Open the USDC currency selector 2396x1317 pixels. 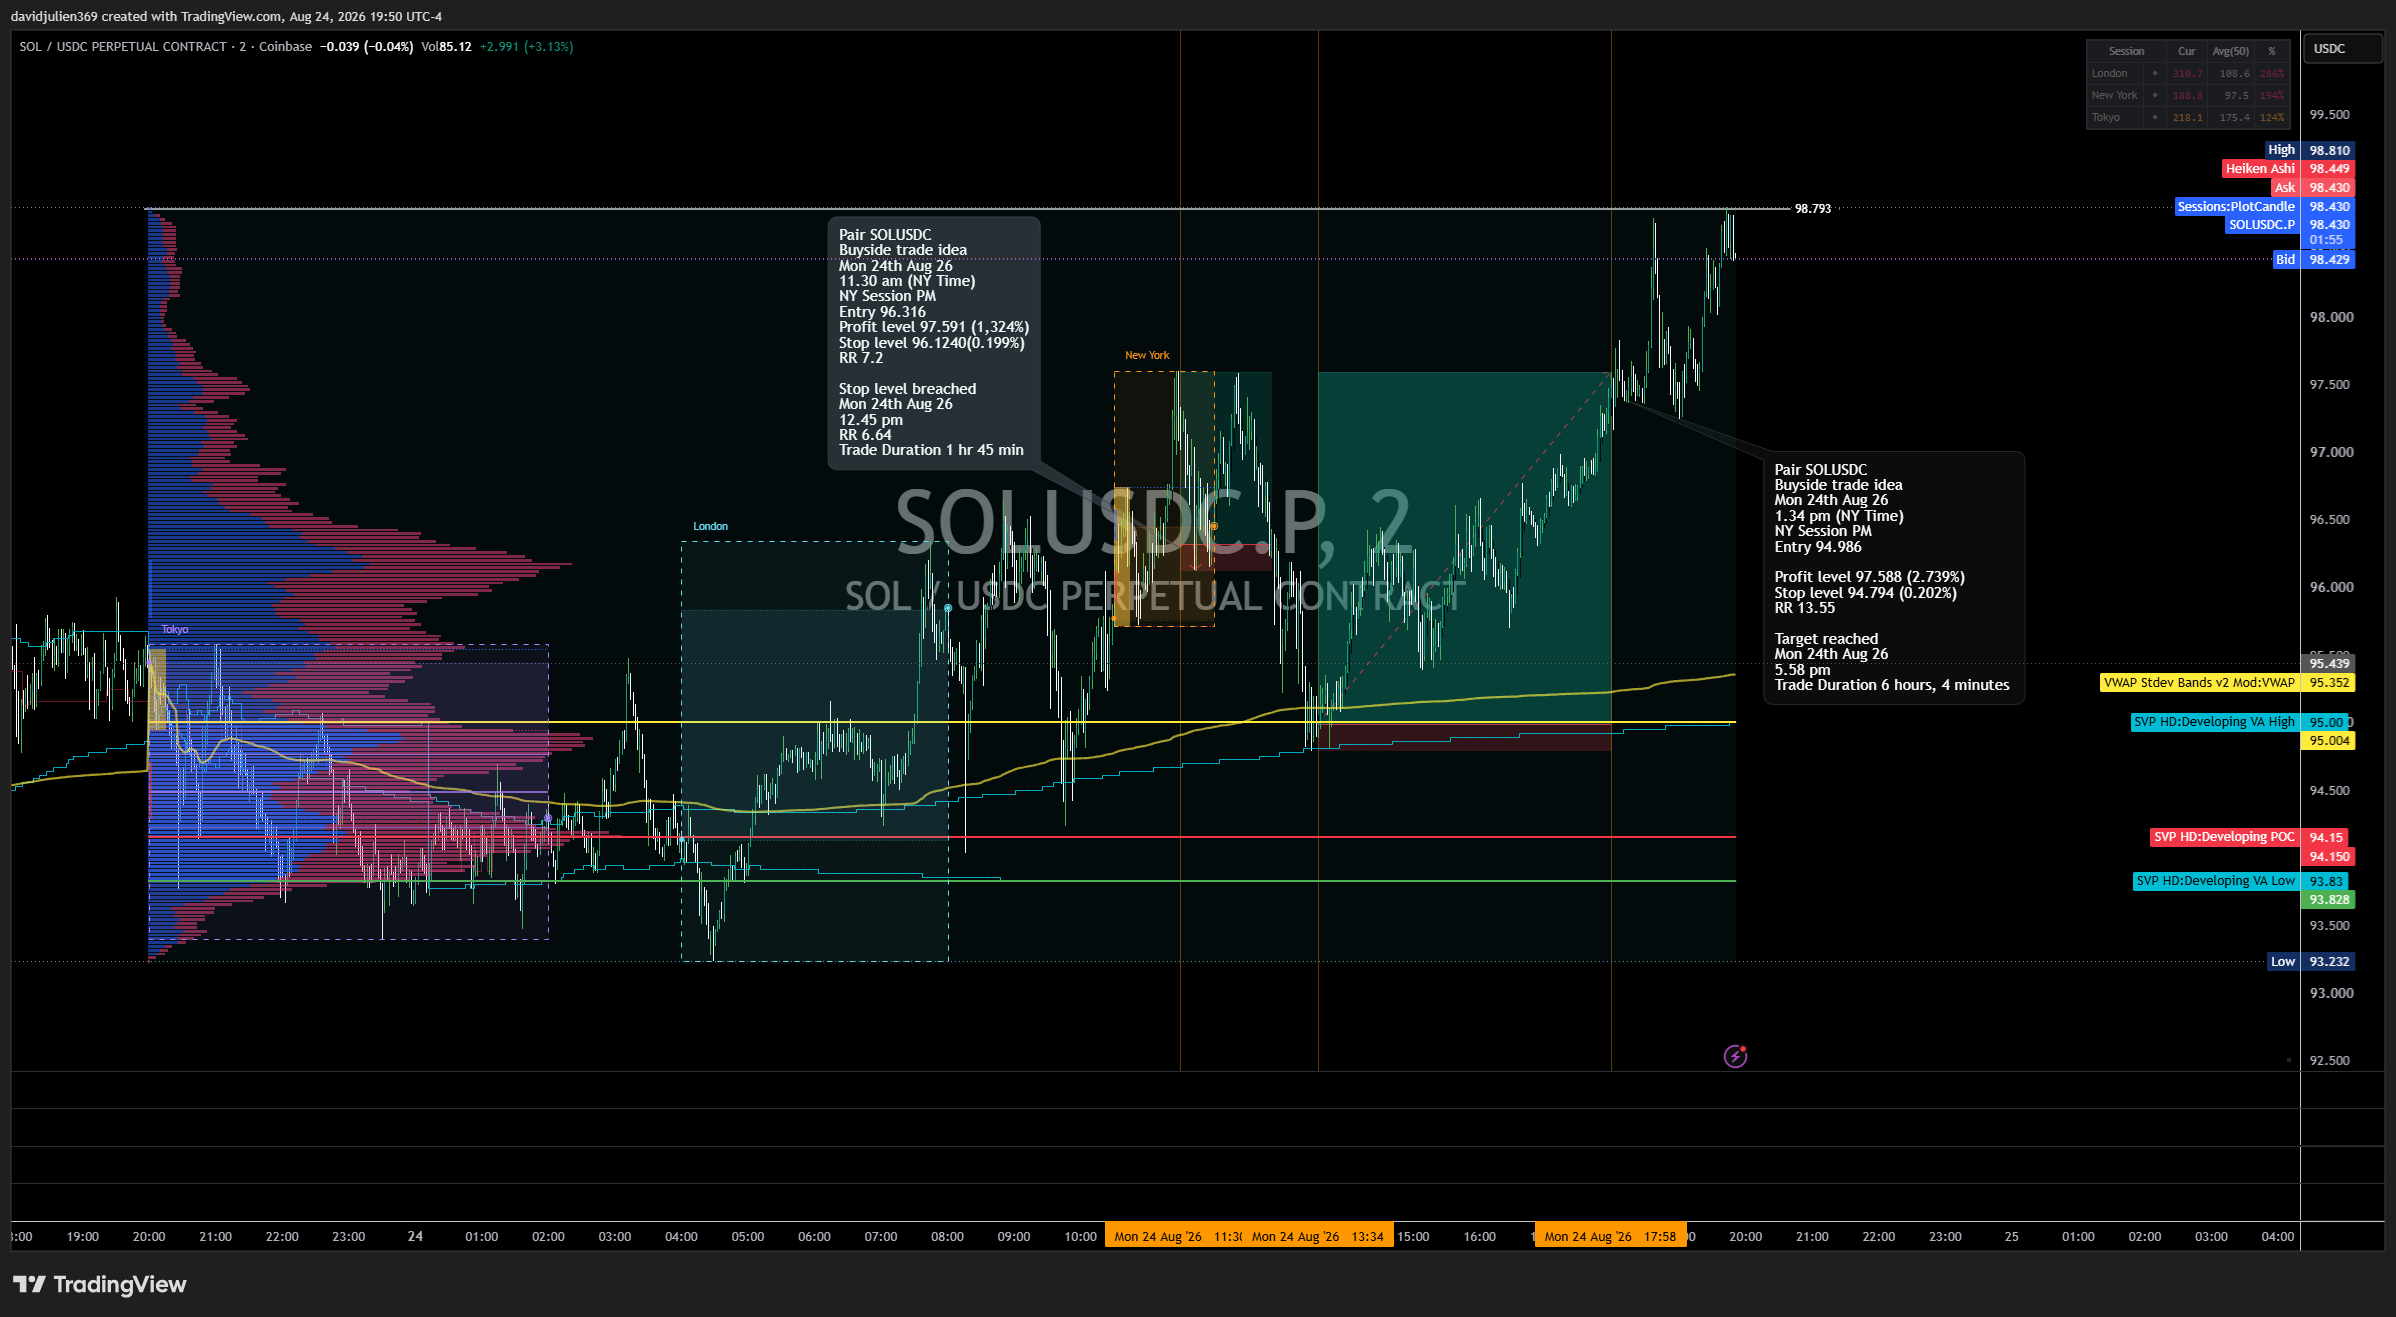2342,49
